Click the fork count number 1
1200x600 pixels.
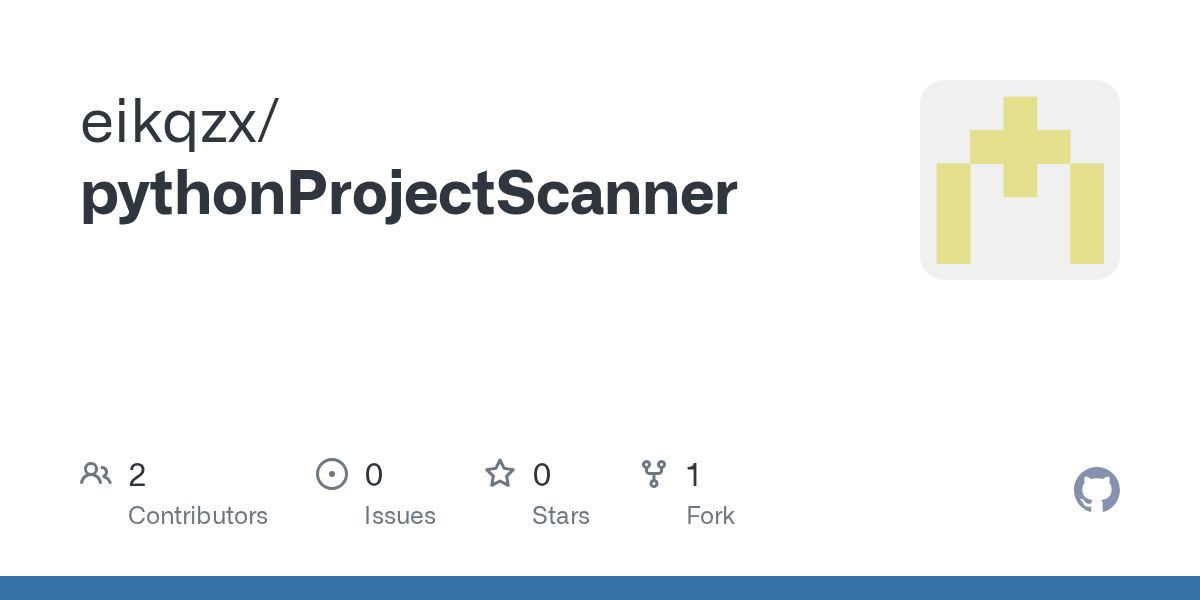coord(693,475)
